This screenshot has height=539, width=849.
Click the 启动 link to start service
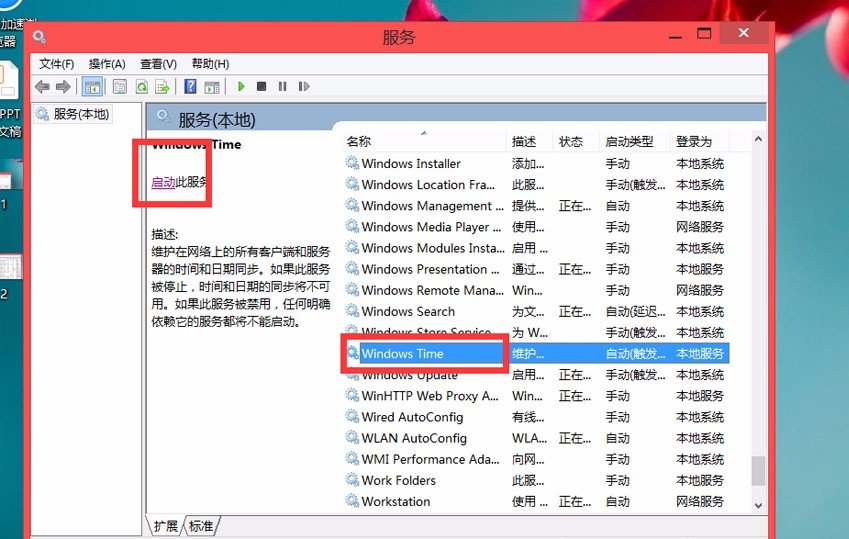(163, 182)
